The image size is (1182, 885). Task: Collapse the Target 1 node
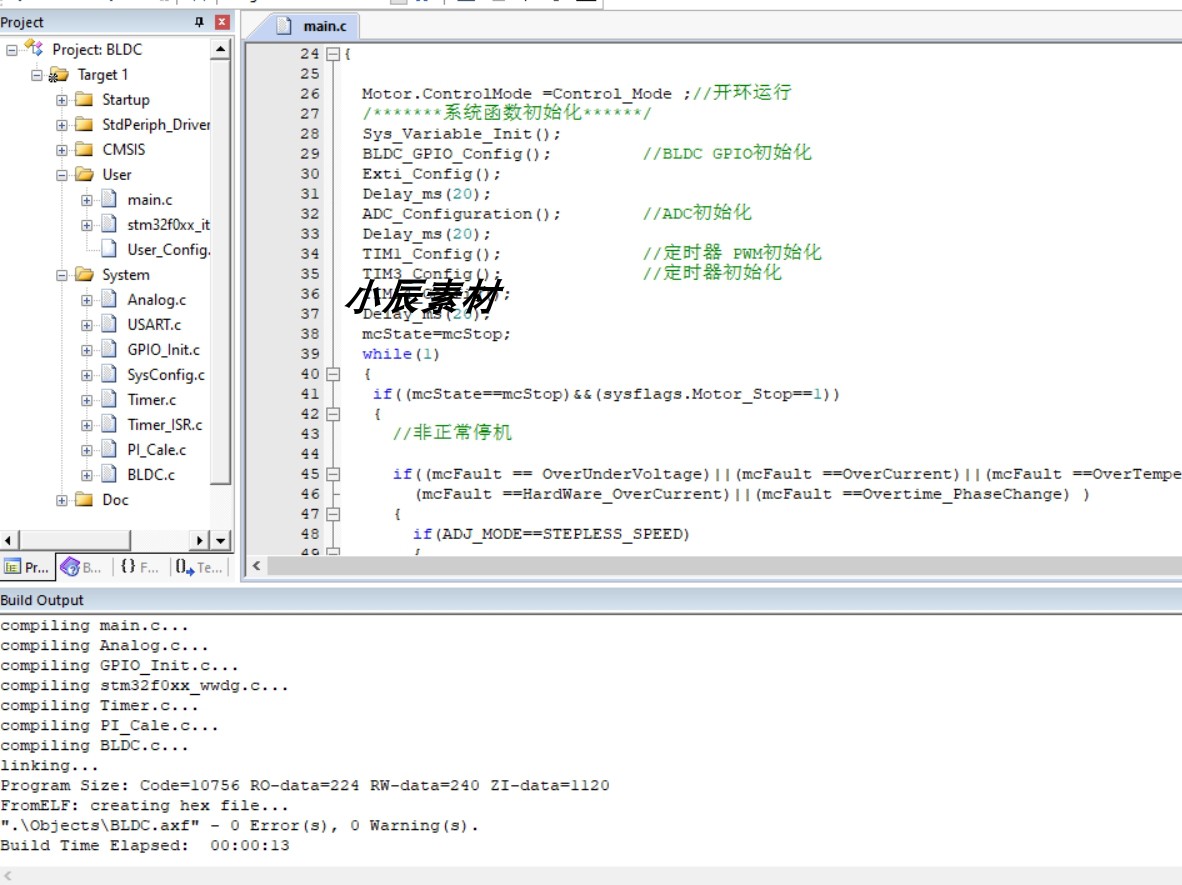pyautogui.click(x=36, y=75)
